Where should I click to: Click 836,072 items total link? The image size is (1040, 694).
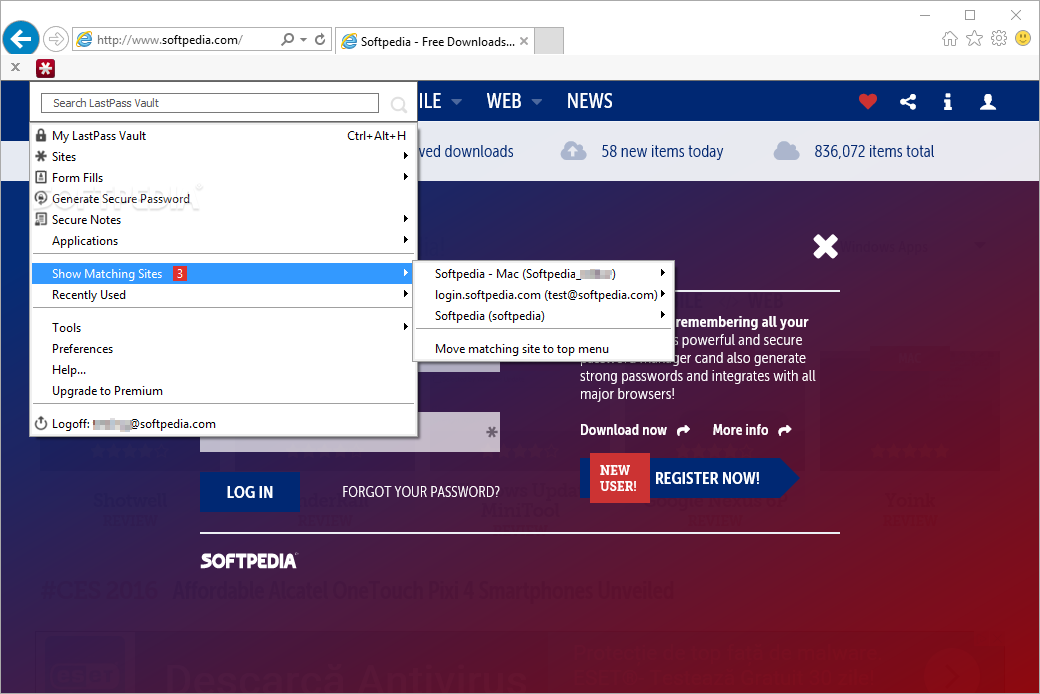click(x=874, y=151)
